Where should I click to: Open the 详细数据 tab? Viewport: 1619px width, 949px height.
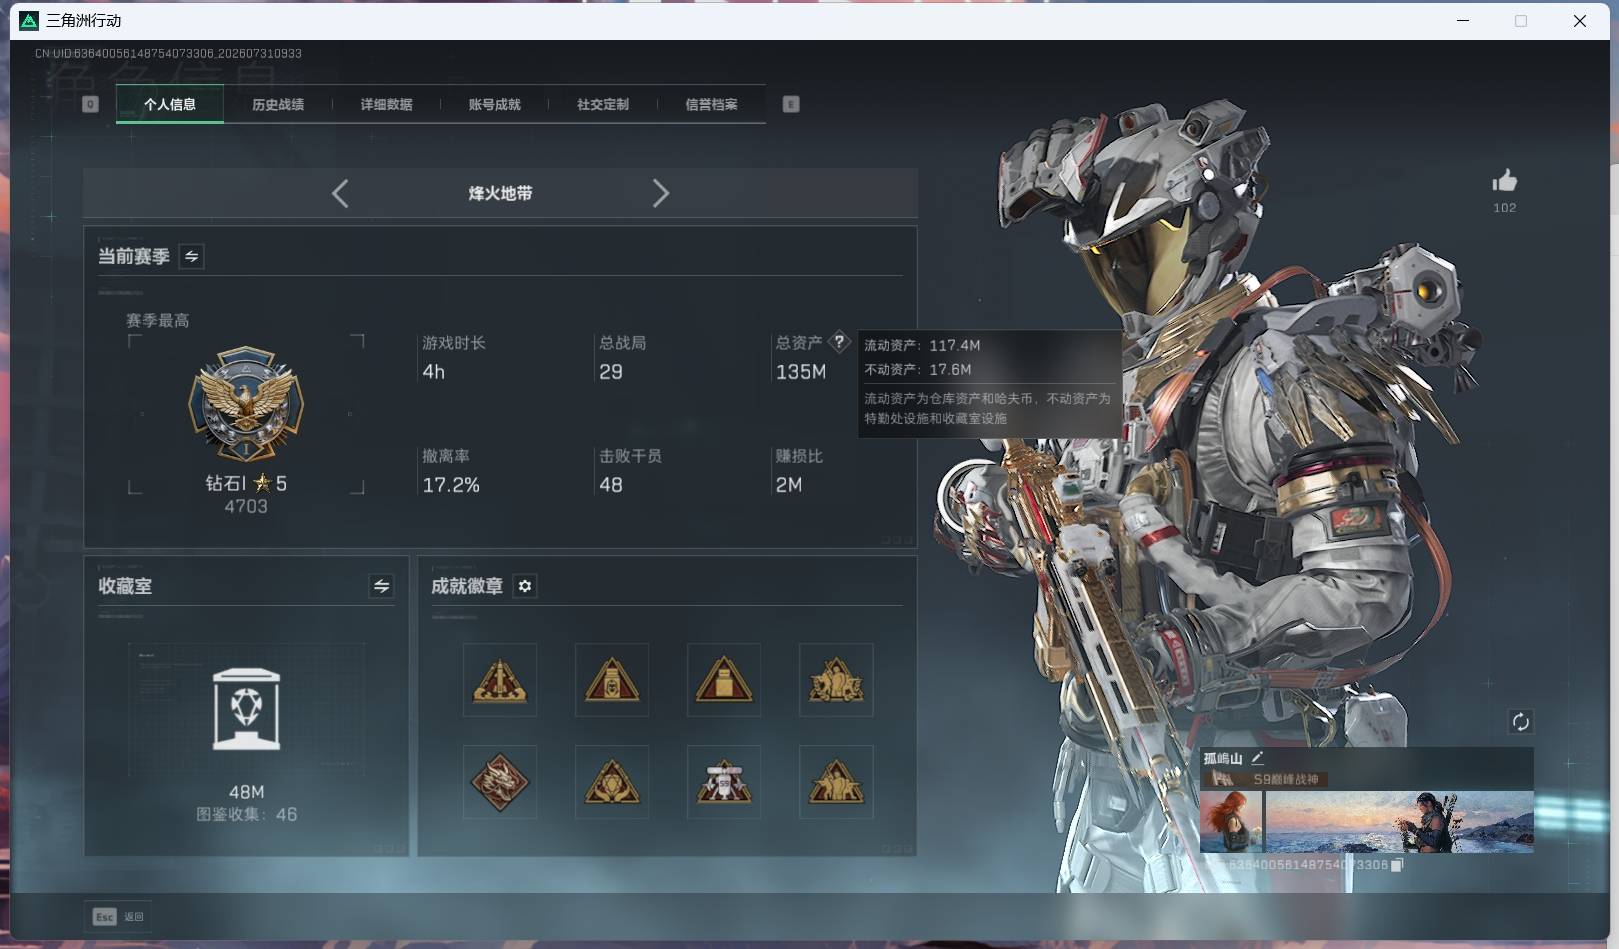click(386, 104)
